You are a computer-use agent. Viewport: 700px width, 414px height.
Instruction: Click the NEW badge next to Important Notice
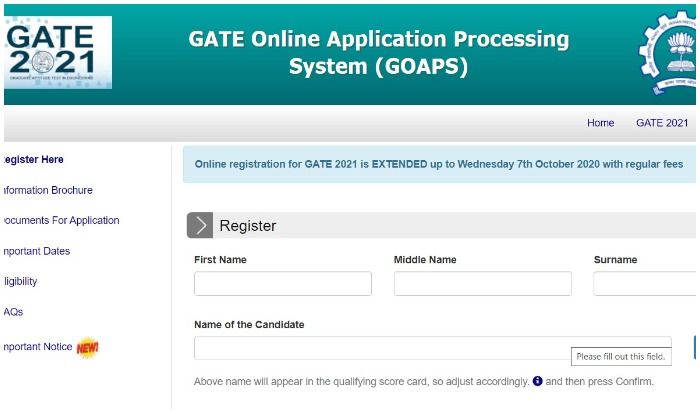click(x=88, y=348)
